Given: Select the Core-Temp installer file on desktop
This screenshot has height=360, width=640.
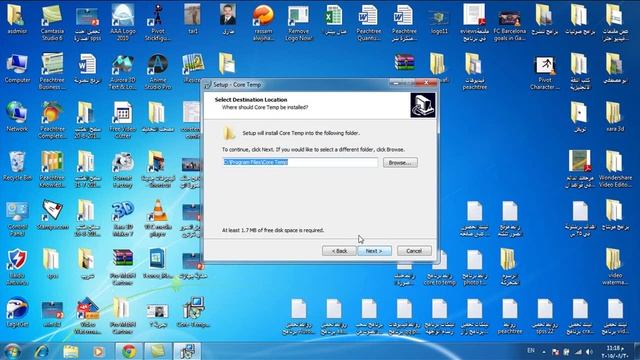Looking at the screenshot, I should [193, 313].
